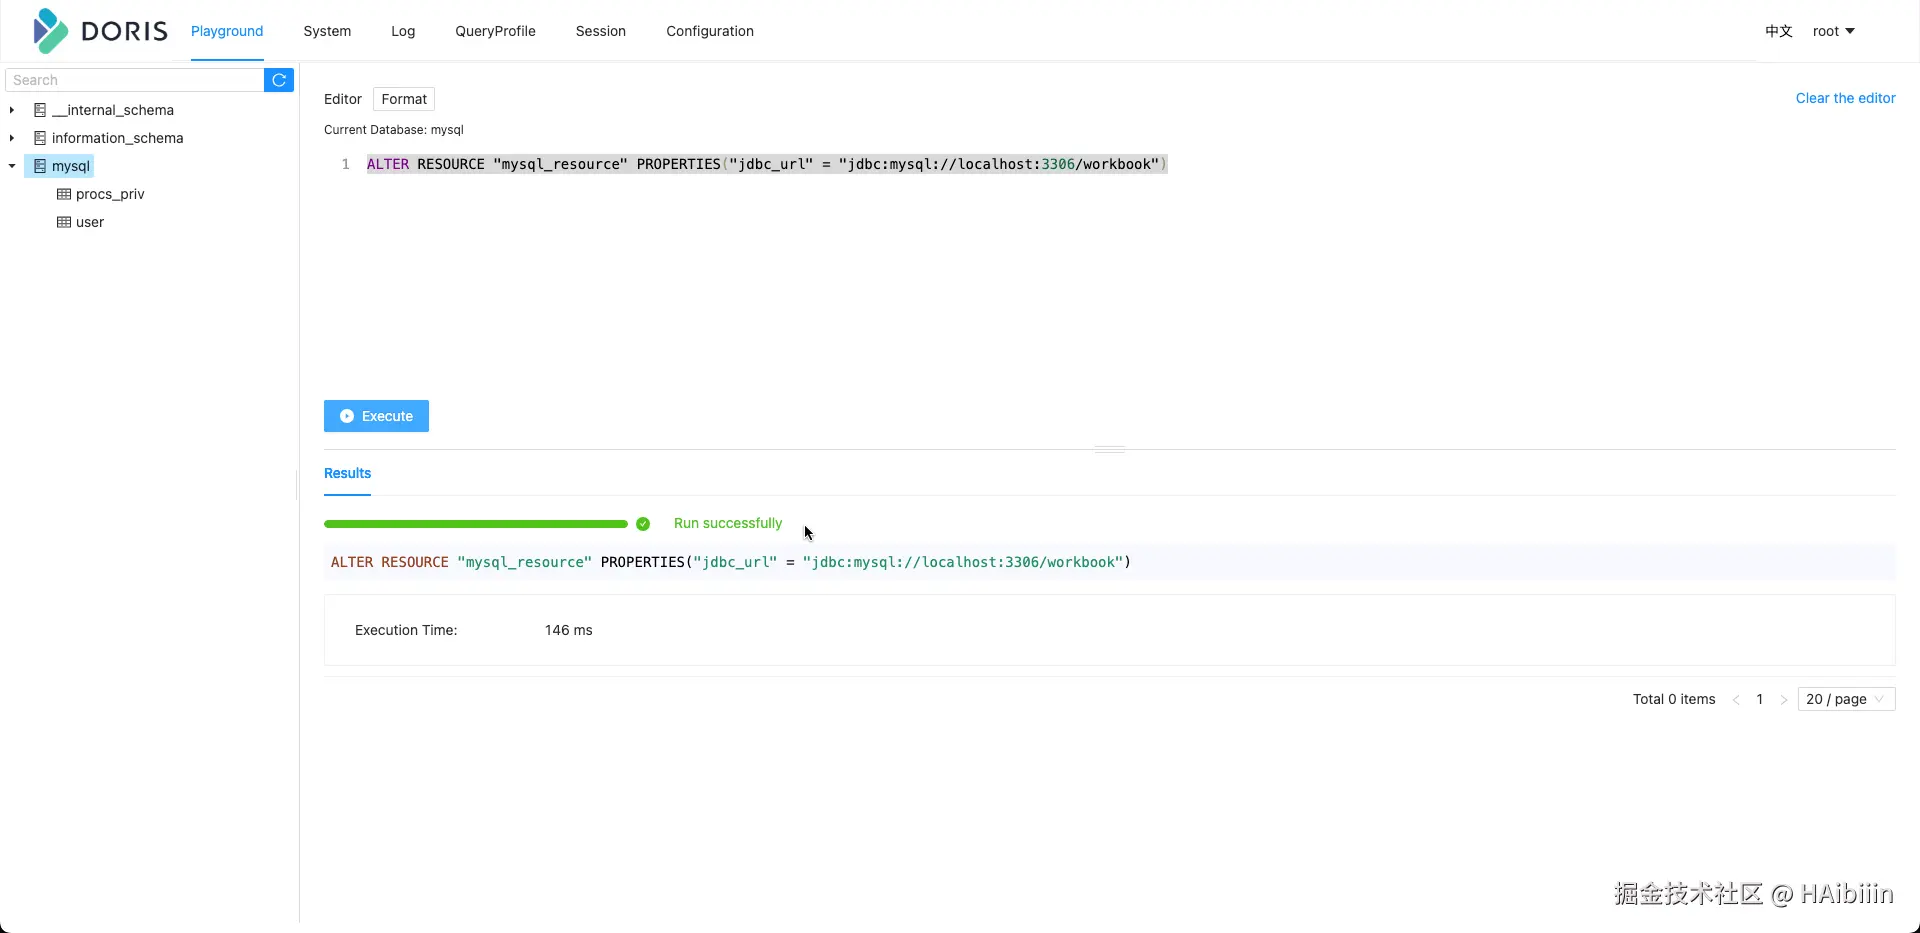Click the green success check icon
The width and height of the screenshot is (1920, 933).
tap(643, 524)
